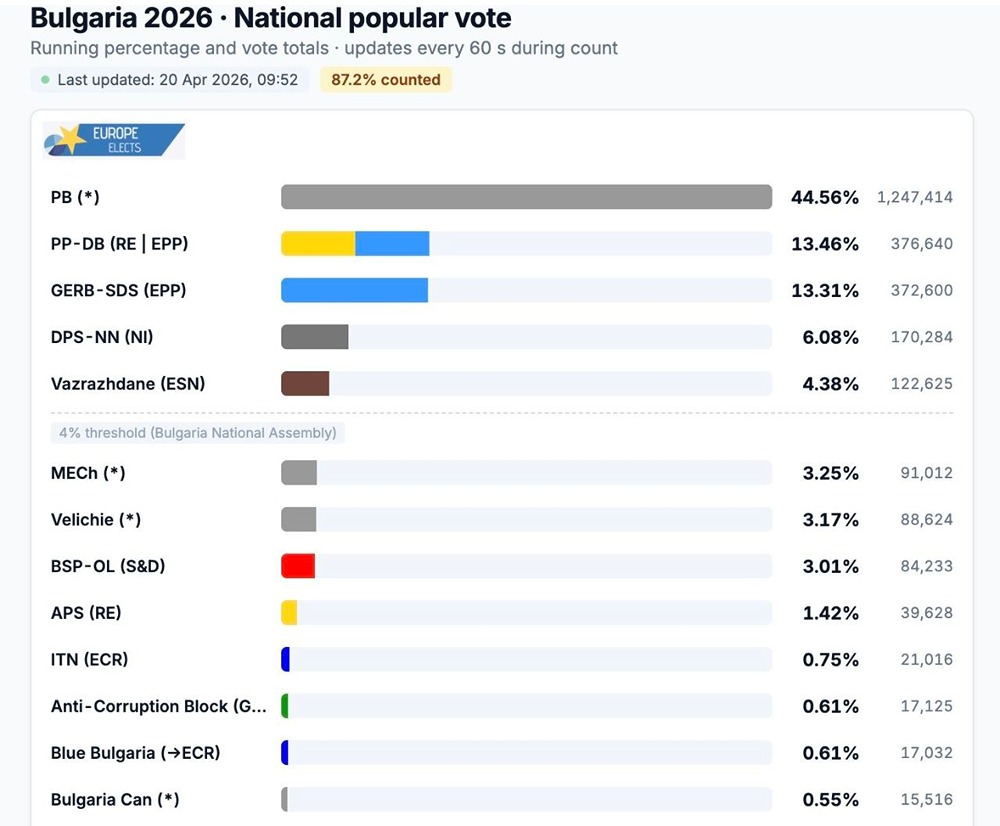
Task: Select the MECh (*) party label
Action: pyautogui.click(x=88, y=473)
